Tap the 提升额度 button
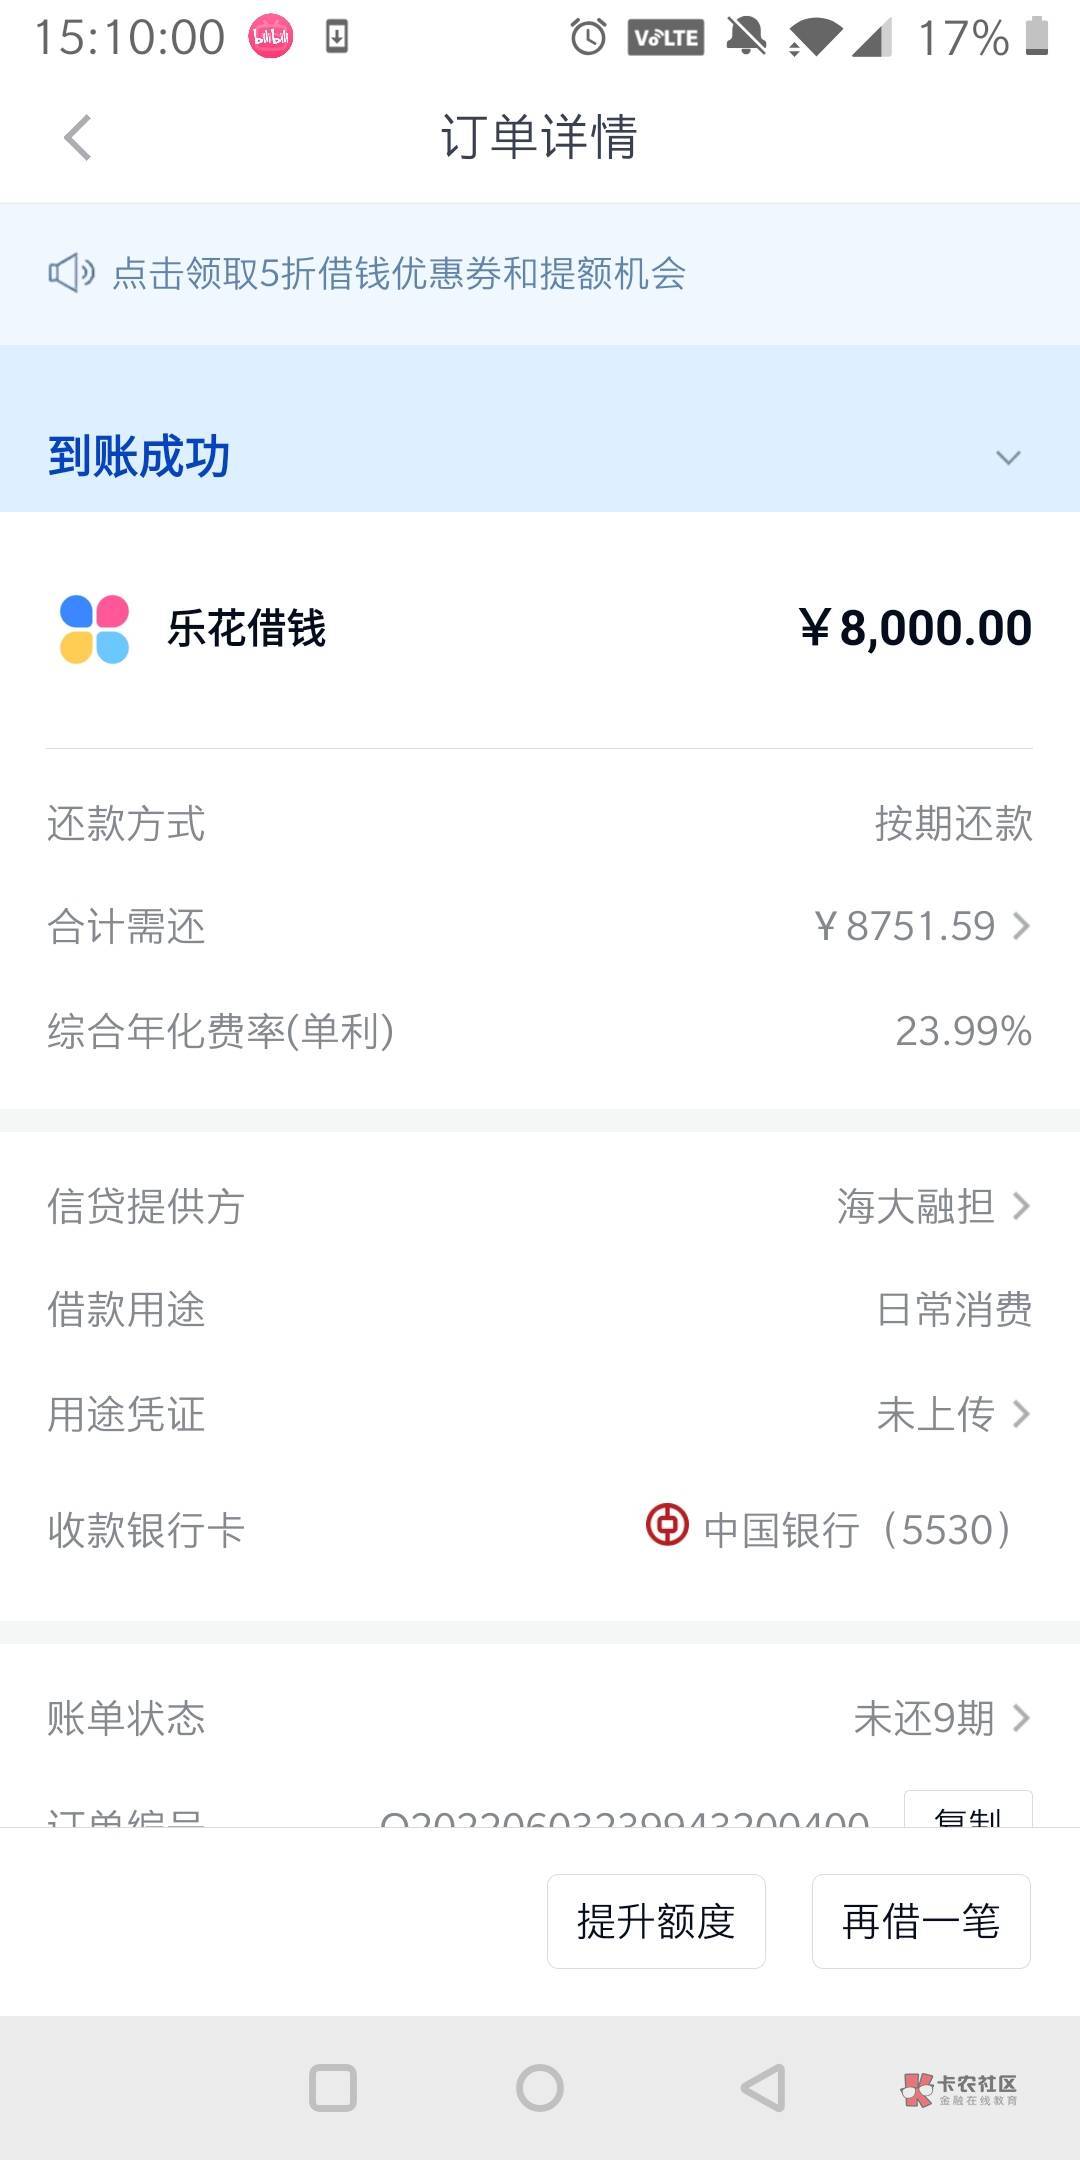Viewport: 1080px width, 2160px height. pos(656,1921)
